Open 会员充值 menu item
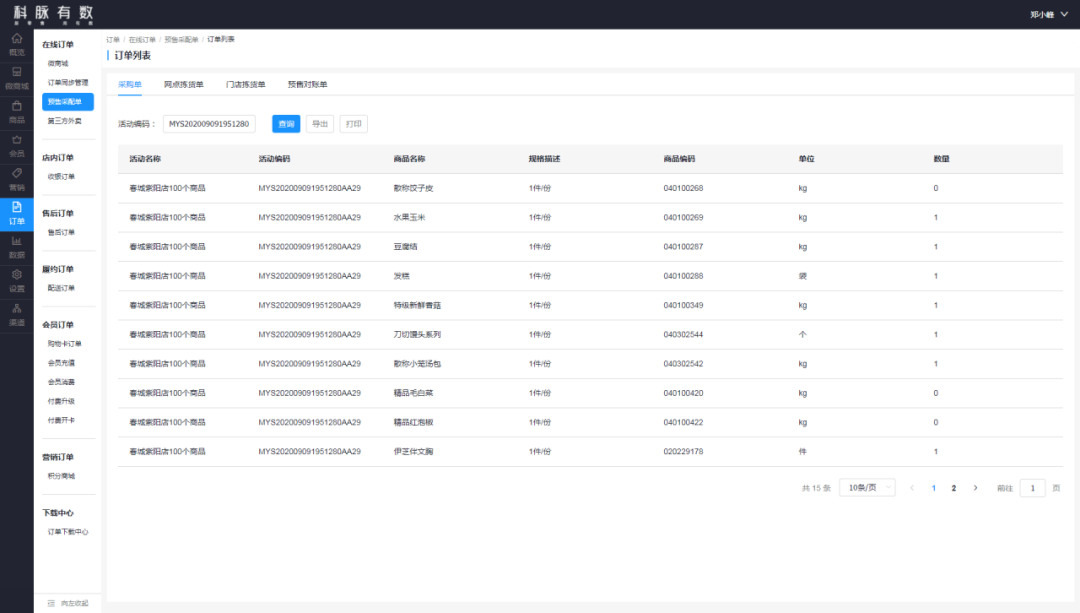This screenshot has width=1080, height=613. [x=61, y=363]
